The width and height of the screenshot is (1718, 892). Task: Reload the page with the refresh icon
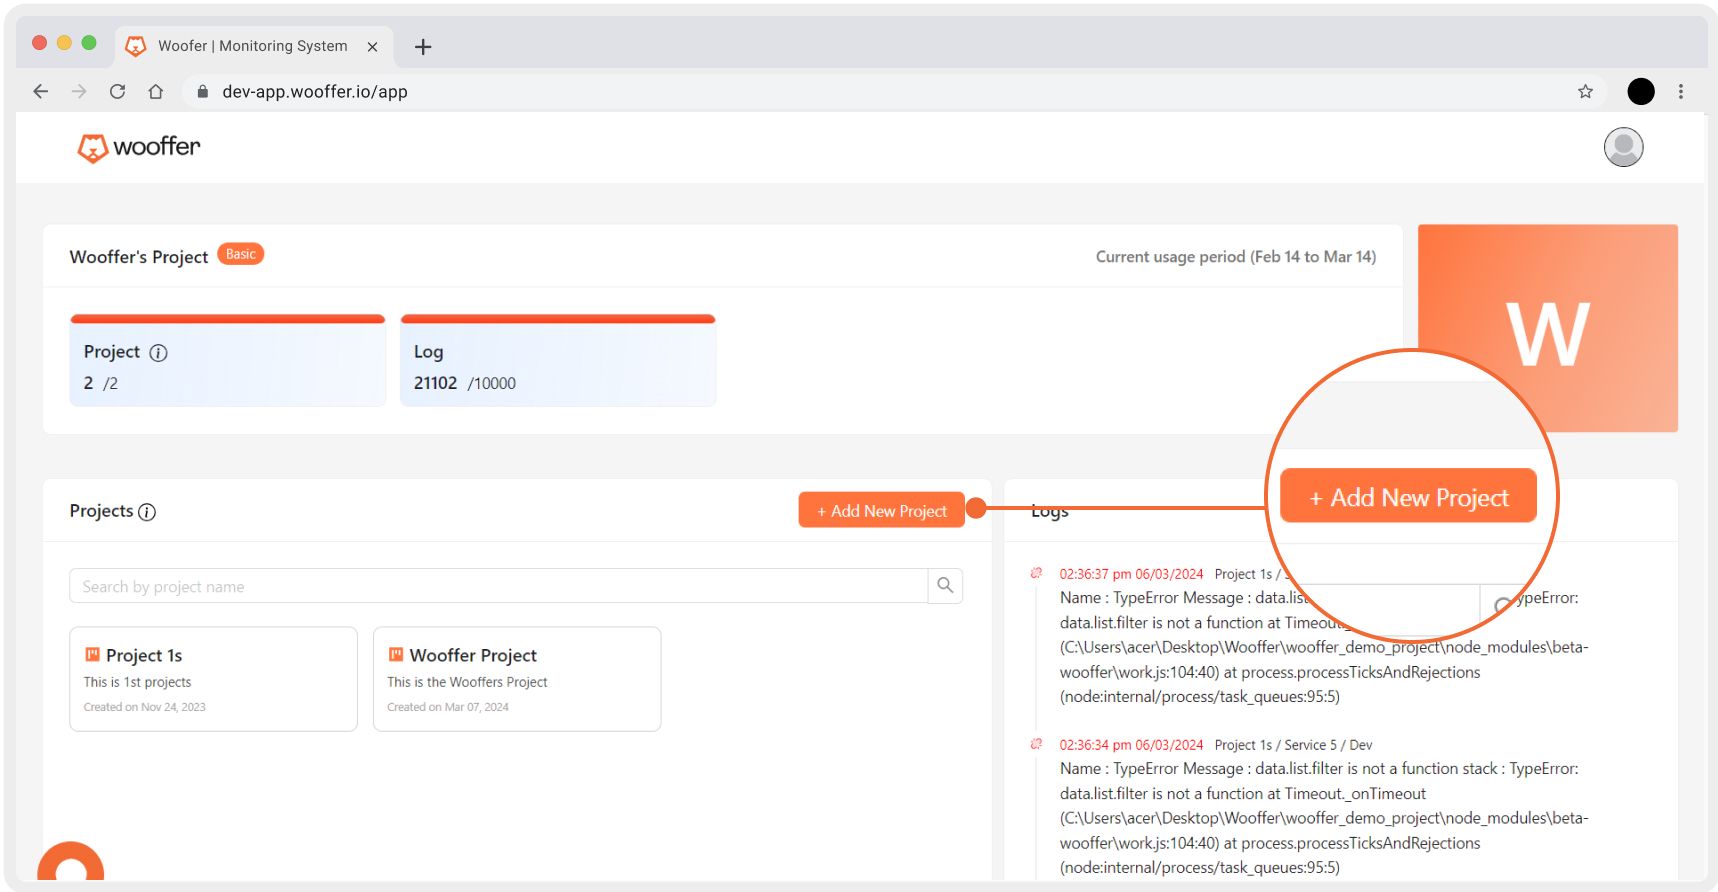pyautogui.click(x=117, y=91)
